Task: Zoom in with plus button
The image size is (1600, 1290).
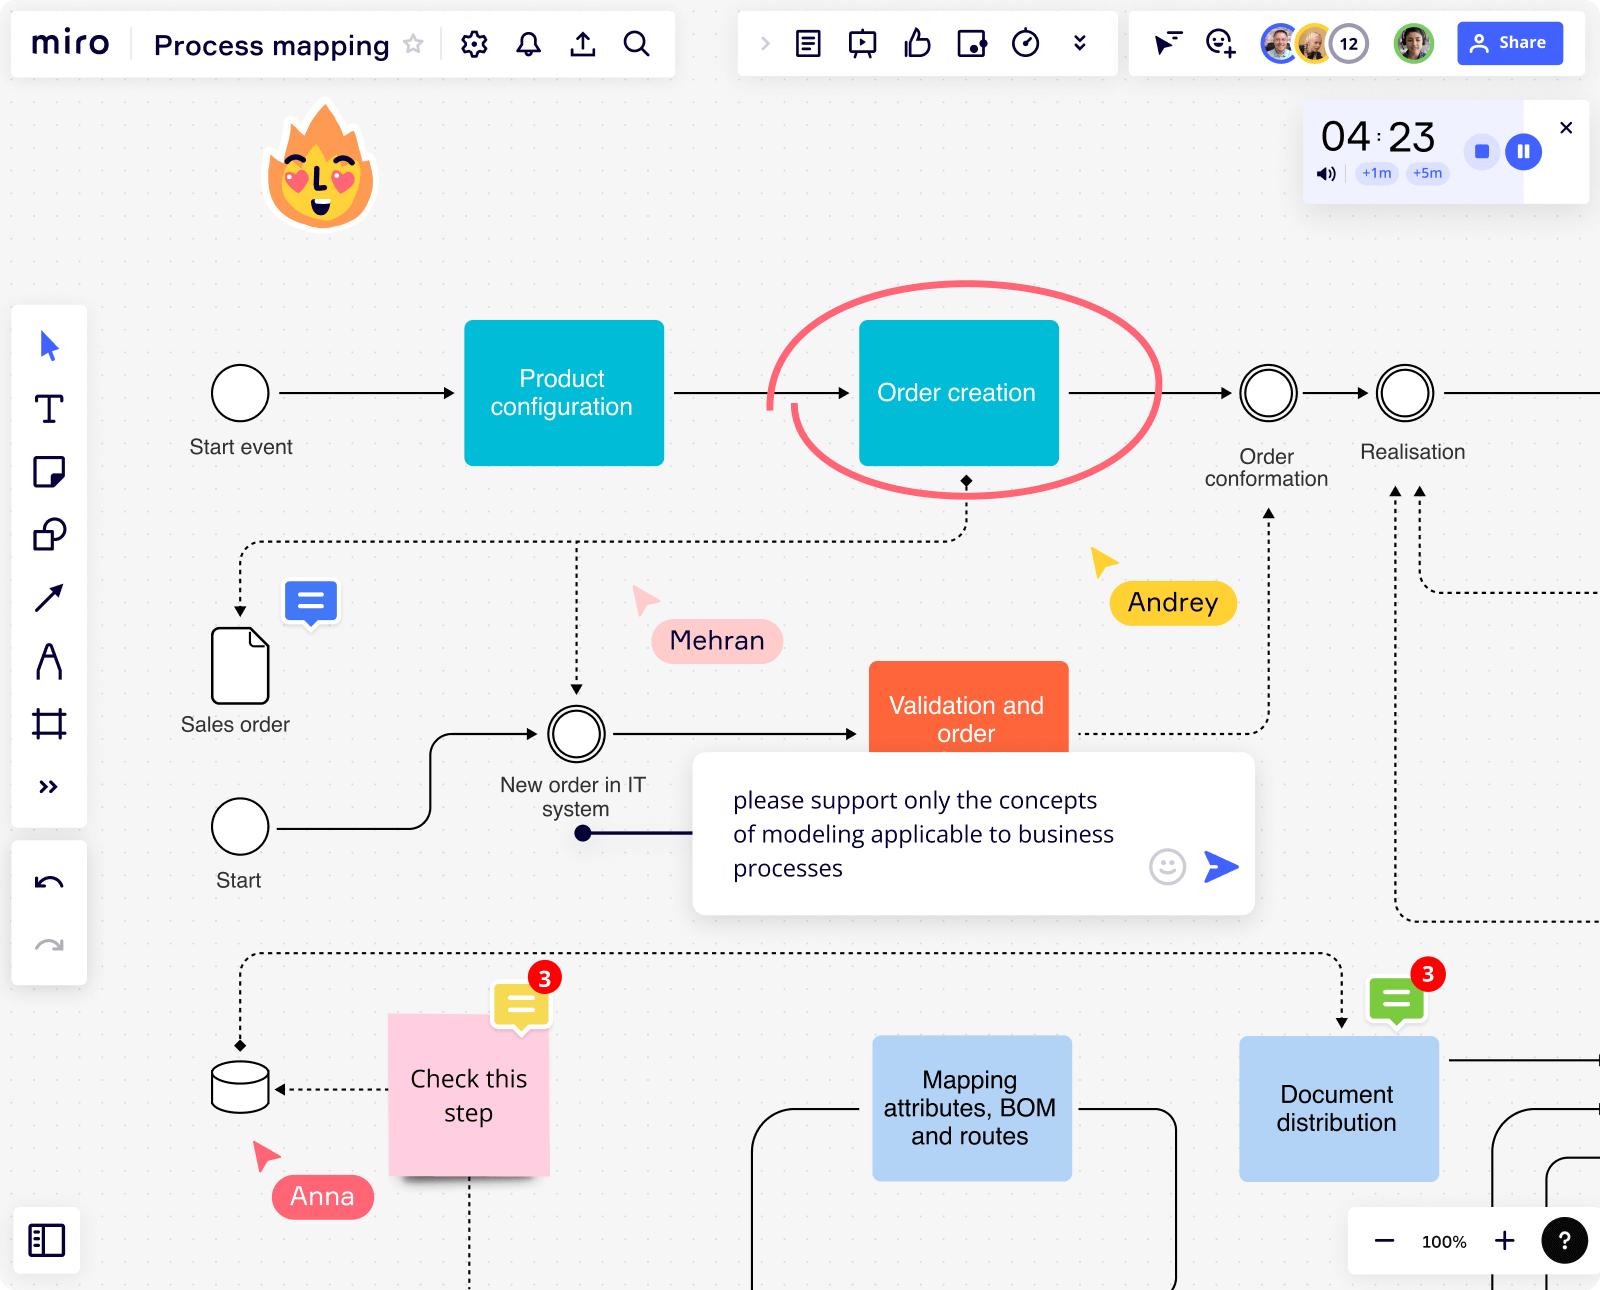Action: (x=1504, y=1241)
